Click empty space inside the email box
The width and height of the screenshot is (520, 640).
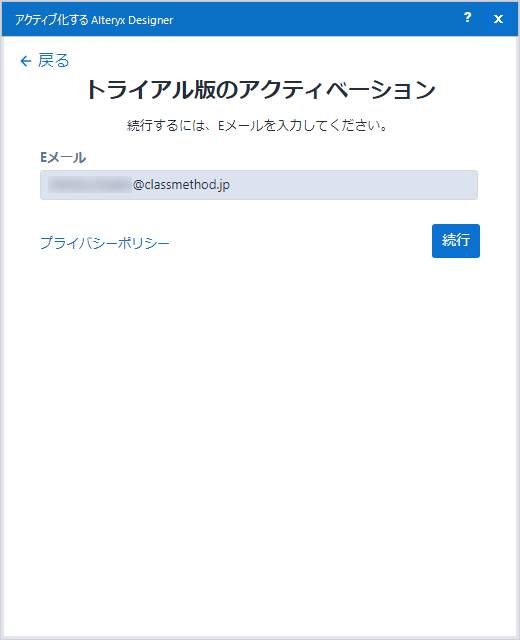tap(351, 185)
